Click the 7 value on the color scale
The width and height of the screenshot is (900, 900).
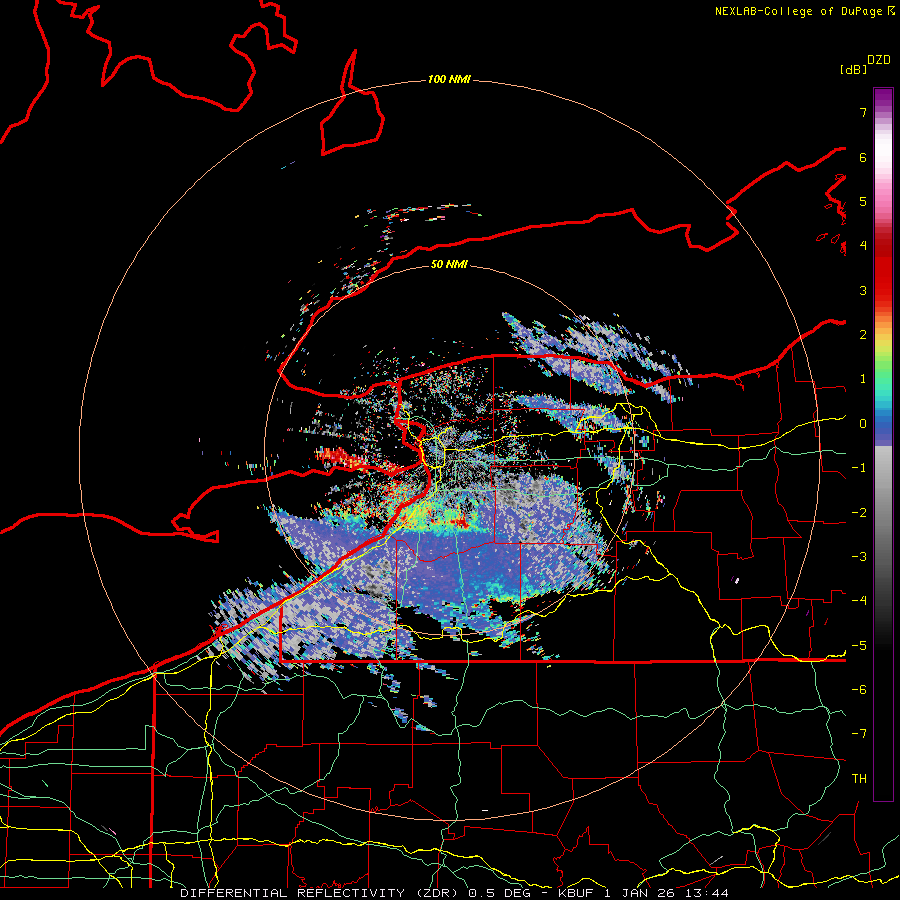tap(863, 112)
